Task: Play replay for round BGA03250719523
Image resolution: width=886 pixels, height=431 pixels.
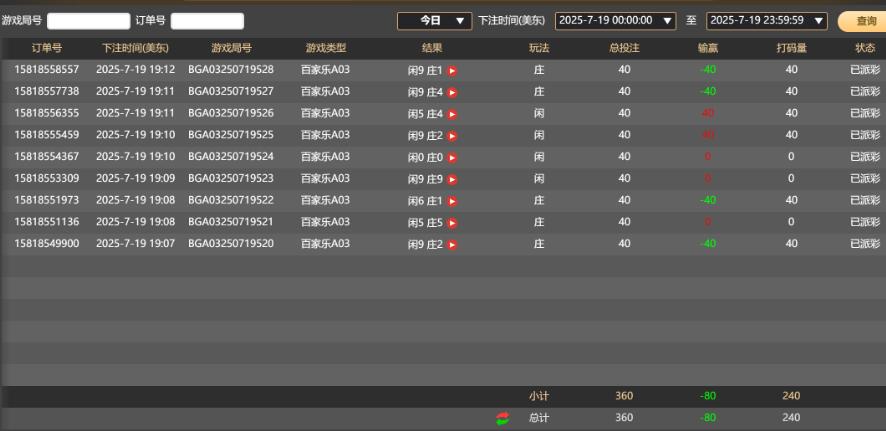Action: (x=452, y=180)
